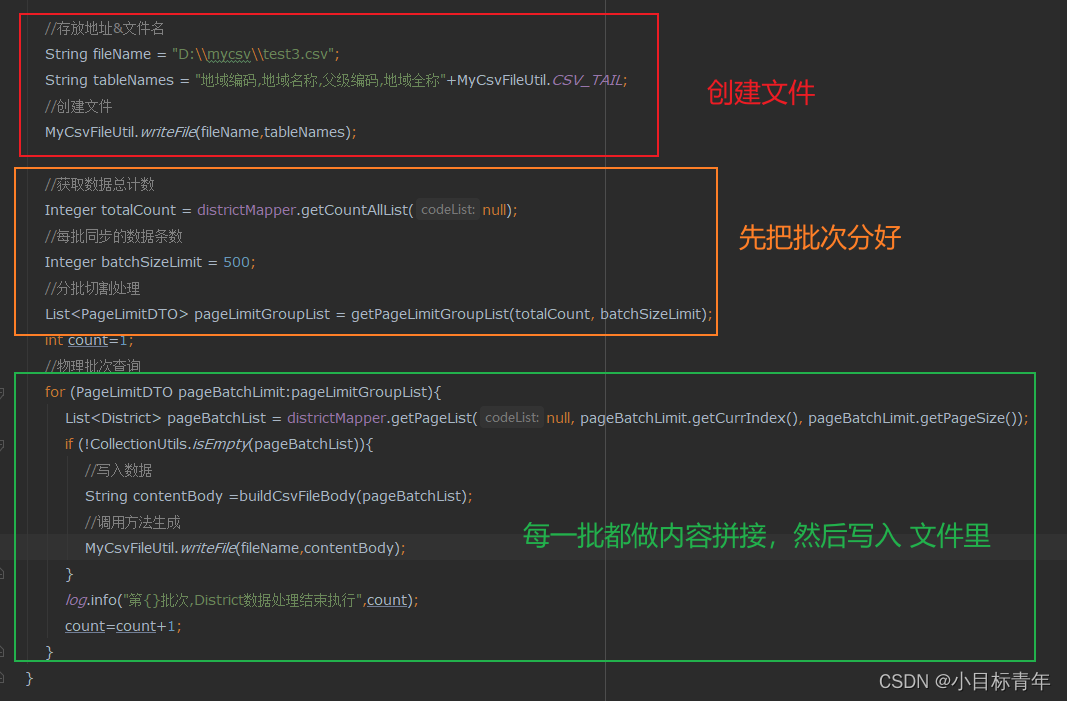This screenshot has height=701, width=1067.
Task: Click pageBatchLimit.getPageSize() argument
Action: point(915,418)
